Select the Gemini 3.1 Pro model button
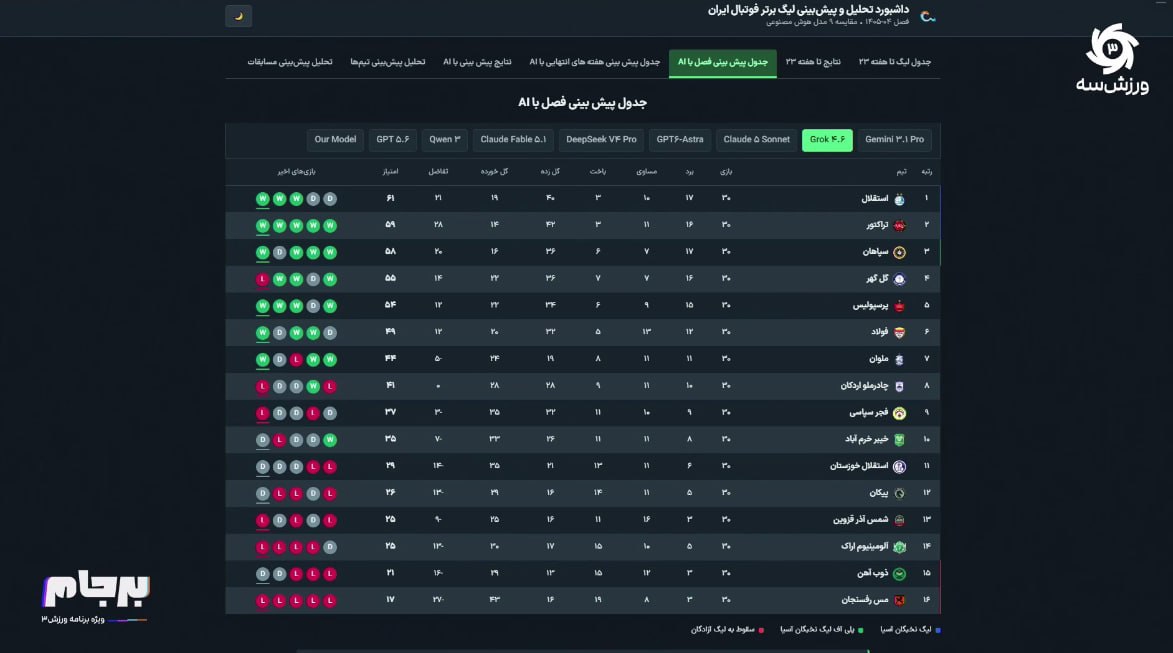The height and width of the screenshot is (653, 1173). [894, 140]
